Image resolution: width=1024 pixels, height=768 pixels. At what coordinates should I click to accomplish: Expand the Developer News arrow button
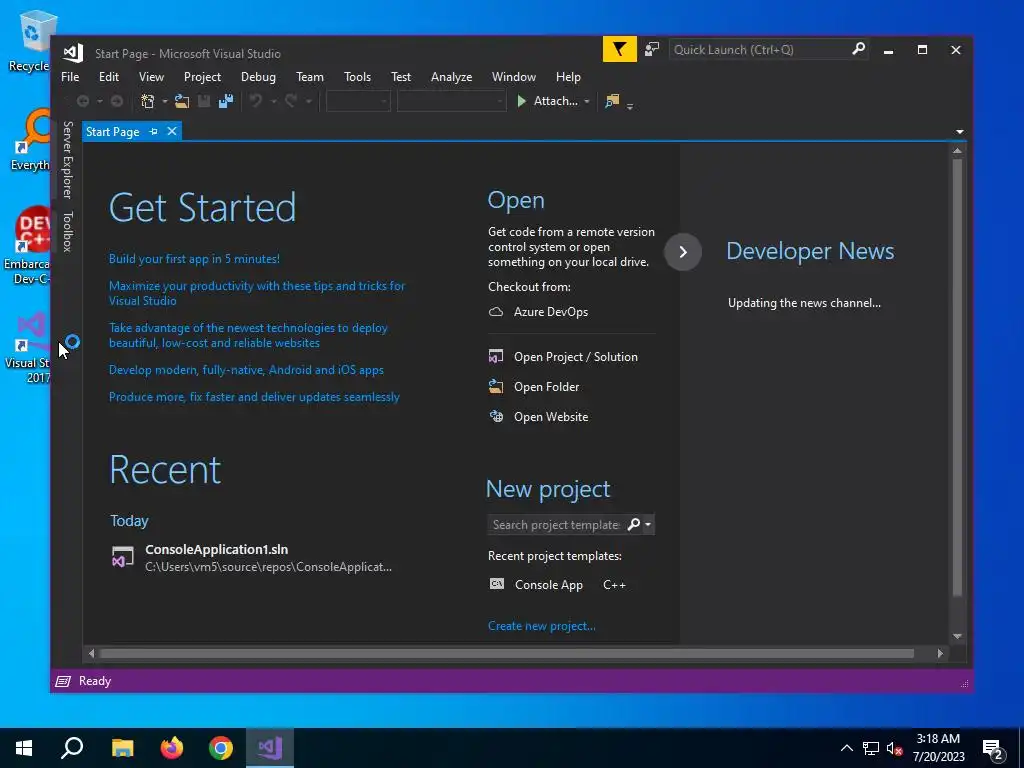(x=683, y=252)
